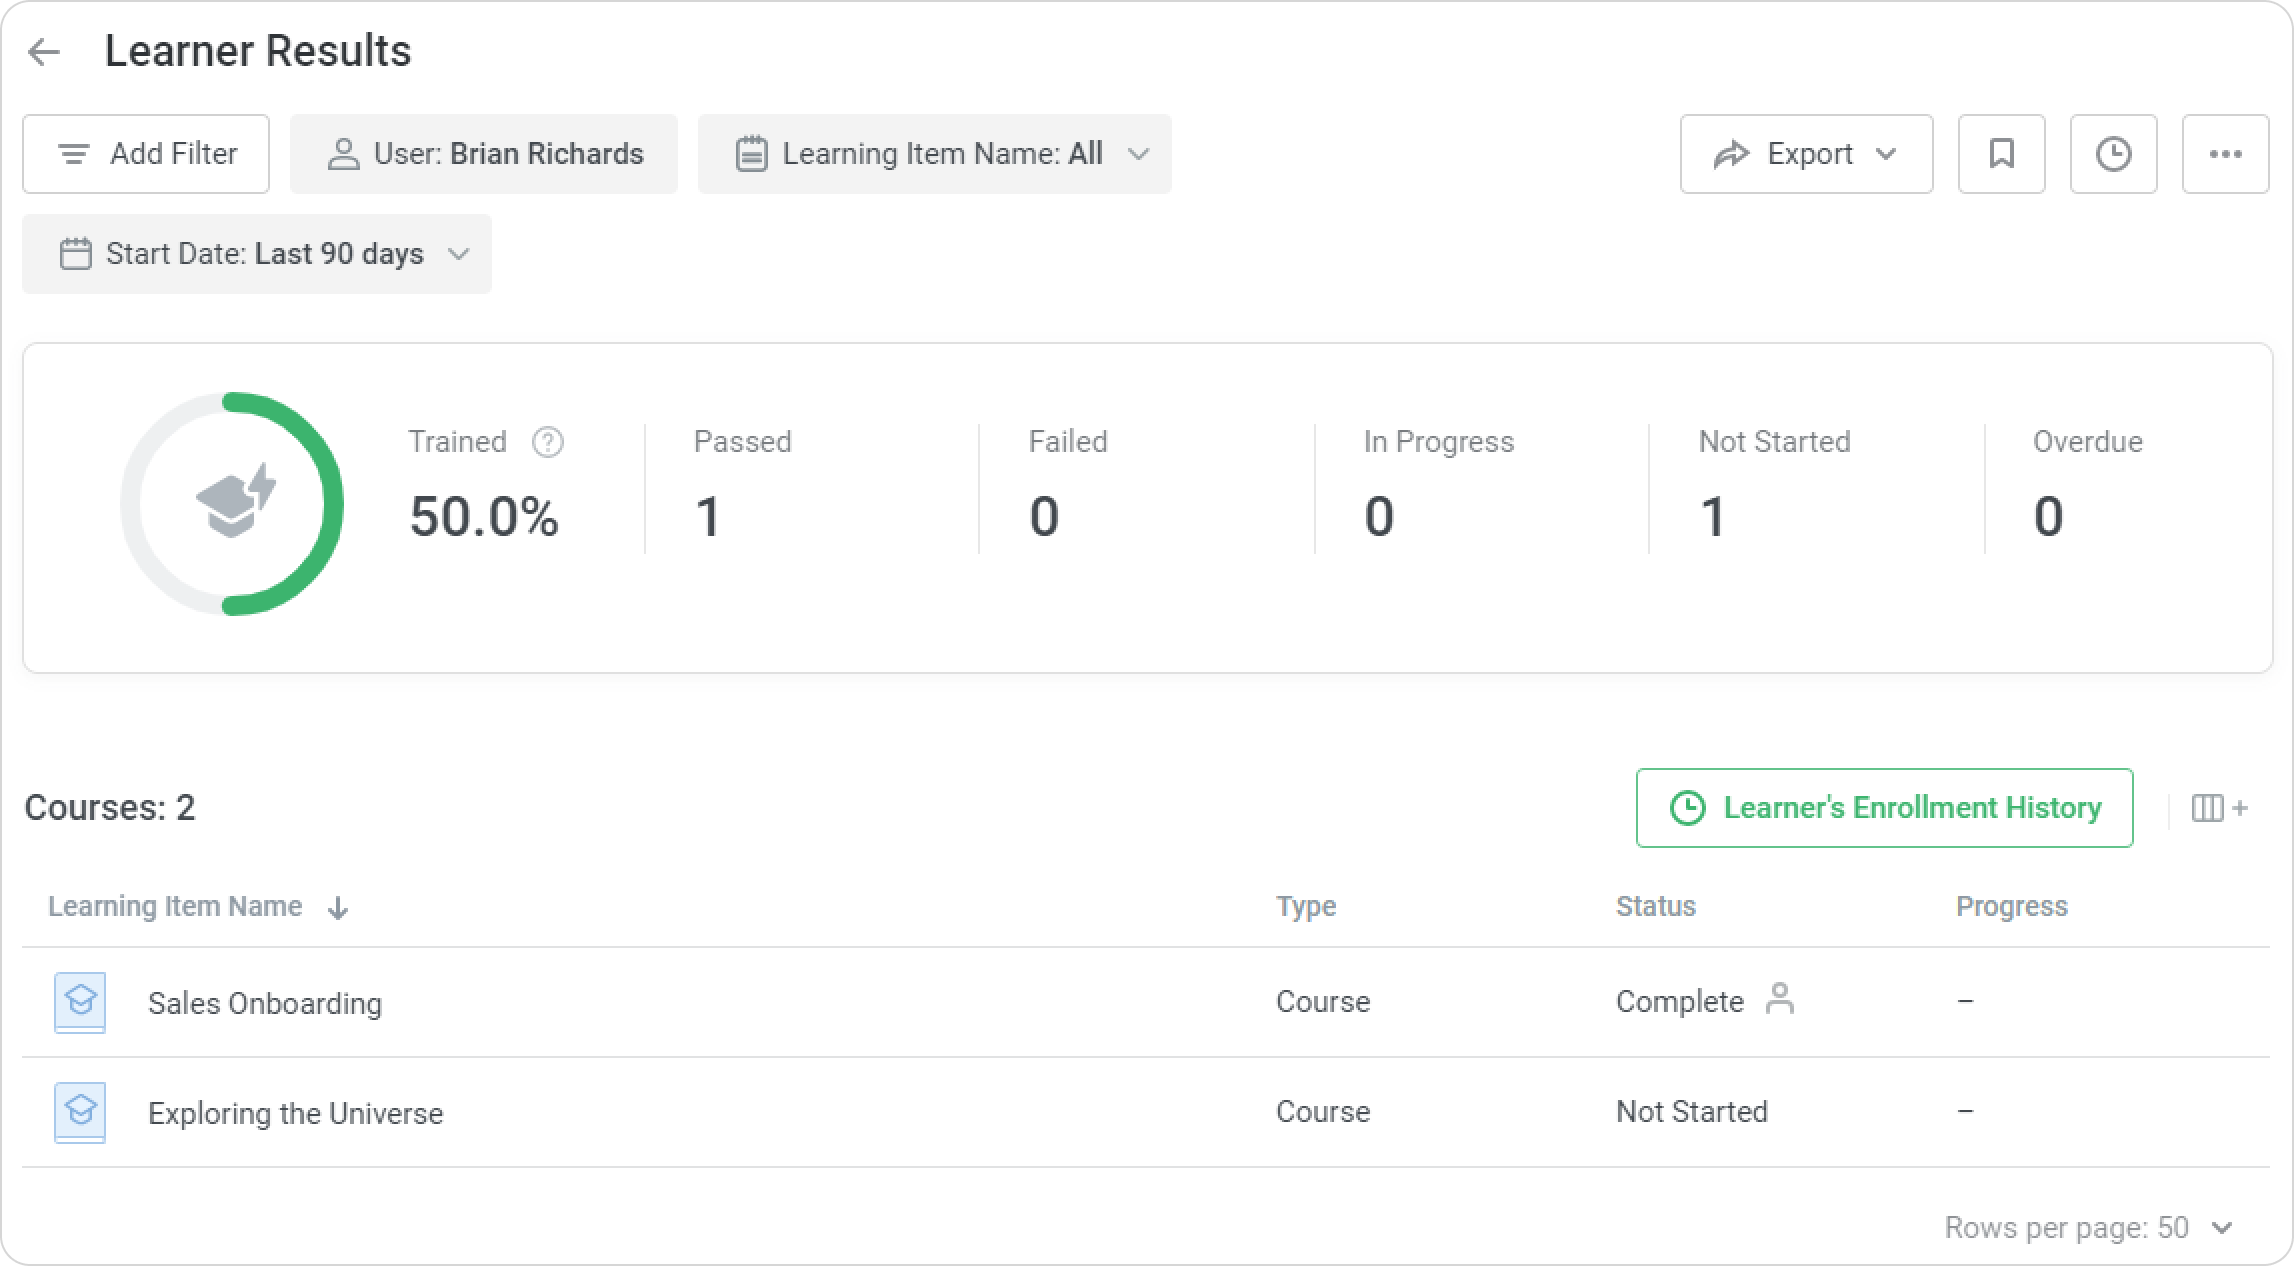Click the Add Filter button
Image resolution: width=2294 pixels, height=1266 pixels.
coord(146,154)
